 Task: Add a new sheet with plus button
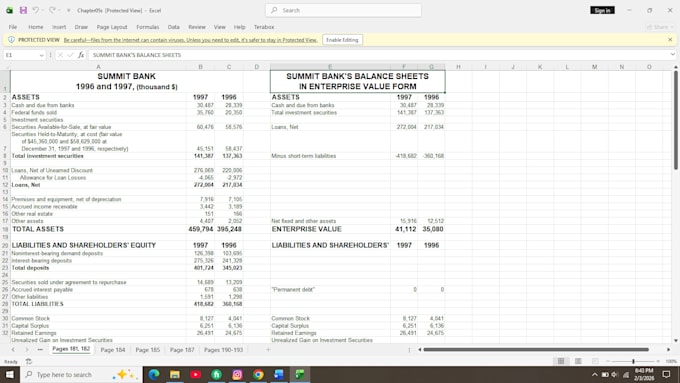[x=268, y=350]
